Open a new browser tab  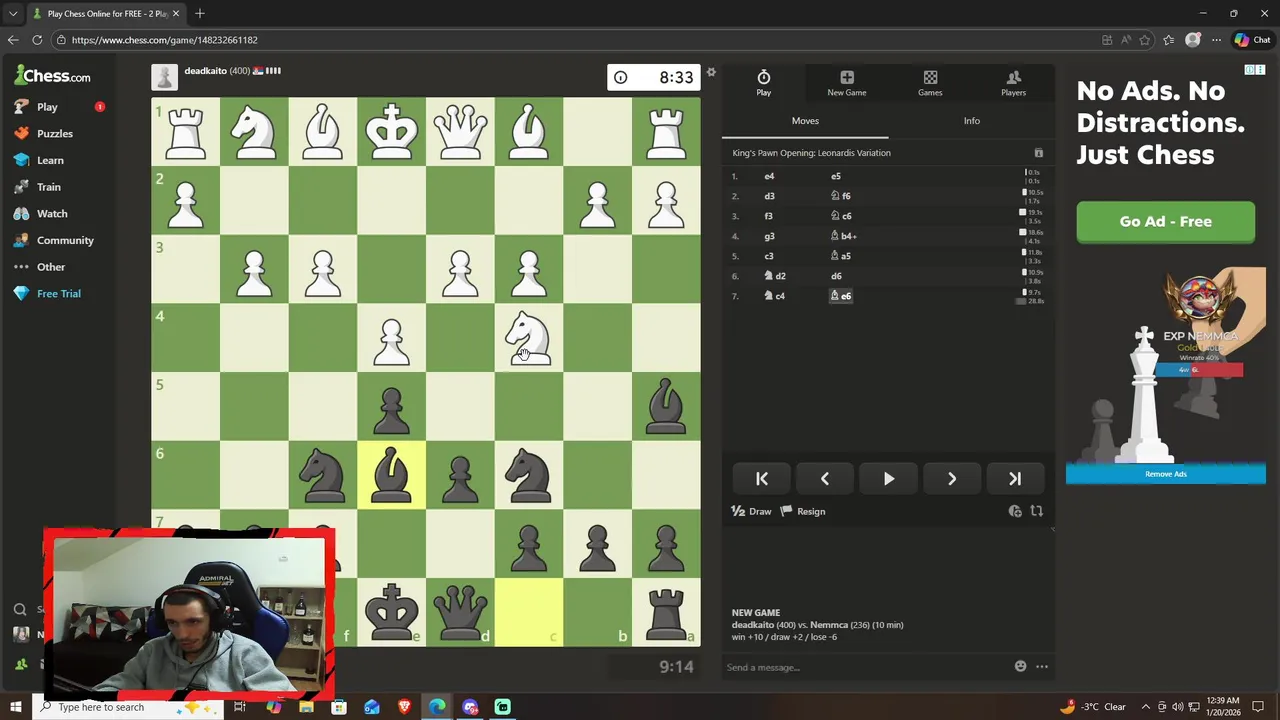pyautogui.click(x=200, y=13)
